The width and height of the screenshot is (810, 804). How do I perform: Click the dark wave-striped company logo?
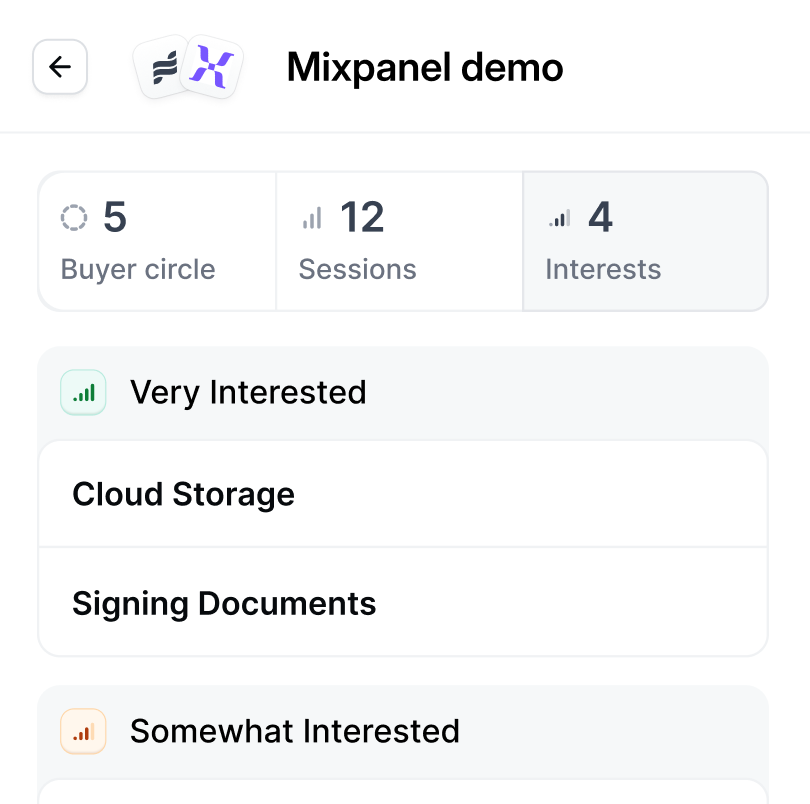tap(162, 68)
